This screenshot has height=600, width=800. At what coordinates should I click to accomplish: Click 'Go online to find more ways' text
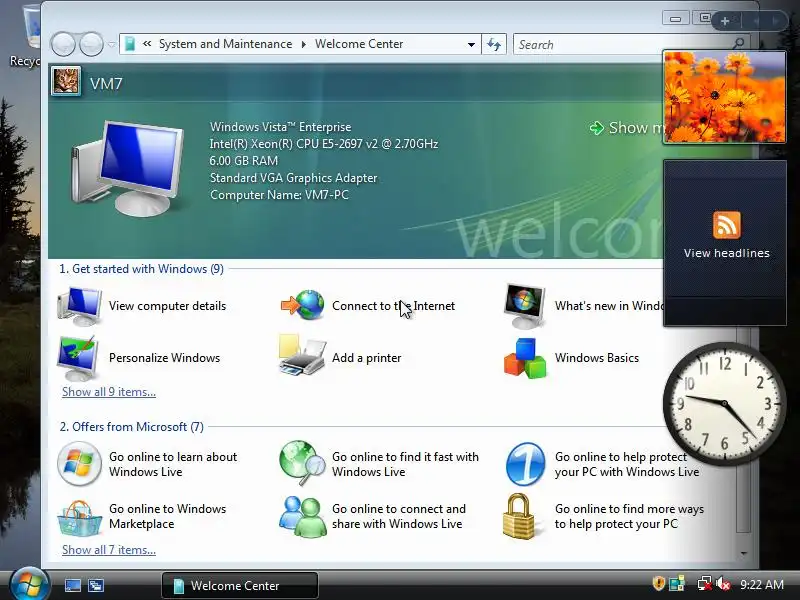630,516
